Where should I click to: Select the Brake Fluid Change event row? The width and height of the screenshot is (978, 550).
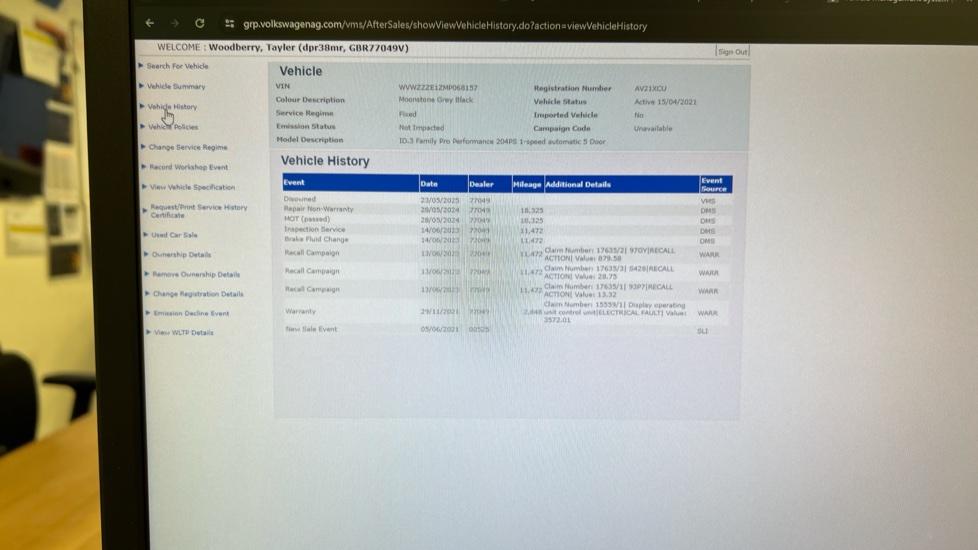click(x=507, y=240)
